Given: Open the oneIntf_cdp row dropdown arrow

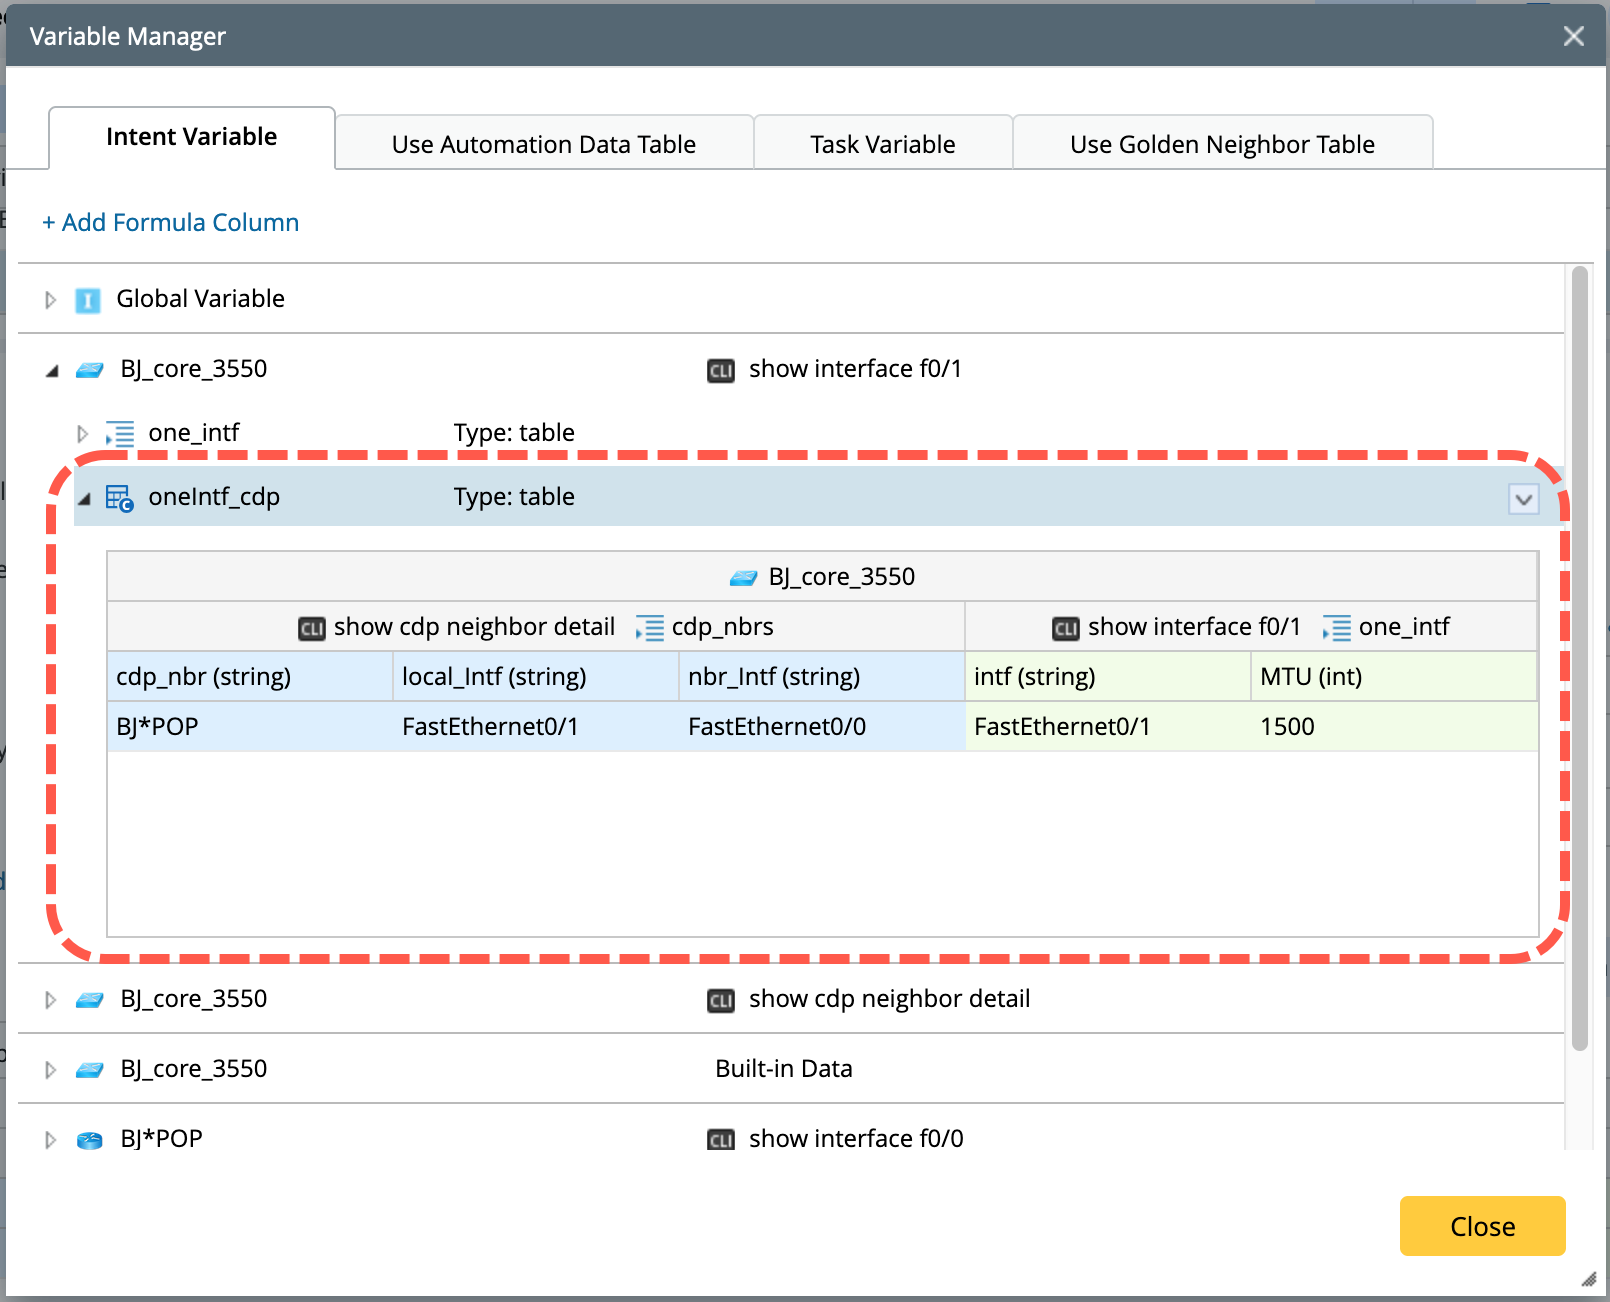Looking at the screenshot, I should (1523, 499).
